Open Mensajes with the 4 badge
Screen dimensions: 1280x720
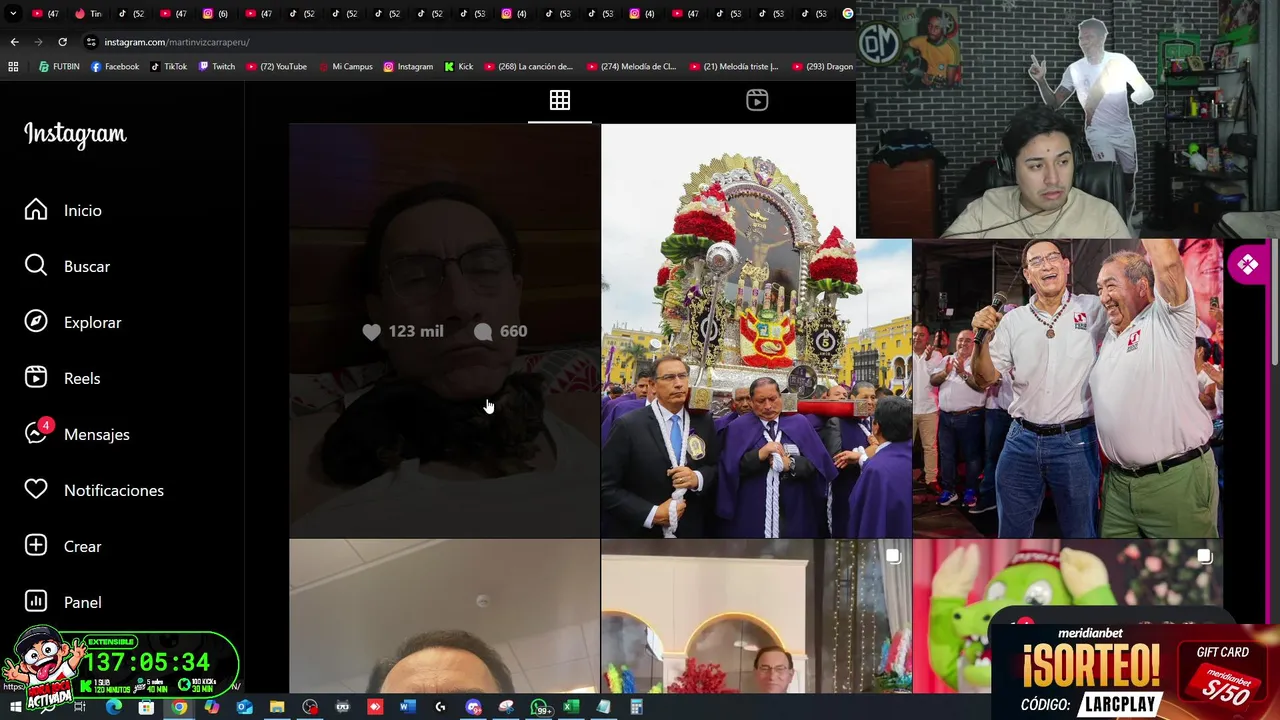click(78, 434)
